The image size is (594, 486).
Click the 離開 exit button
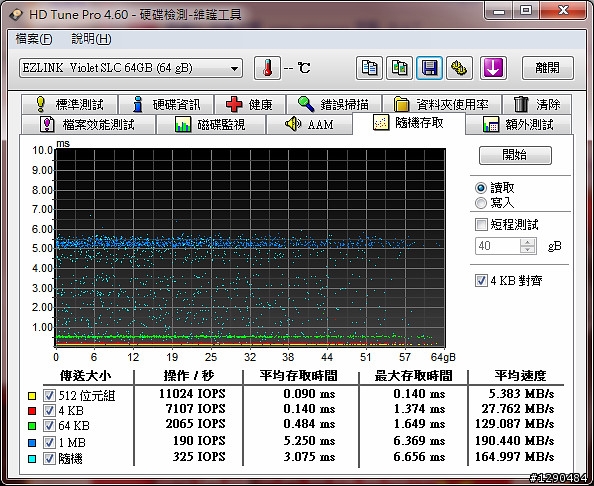[x=547, y=68]
